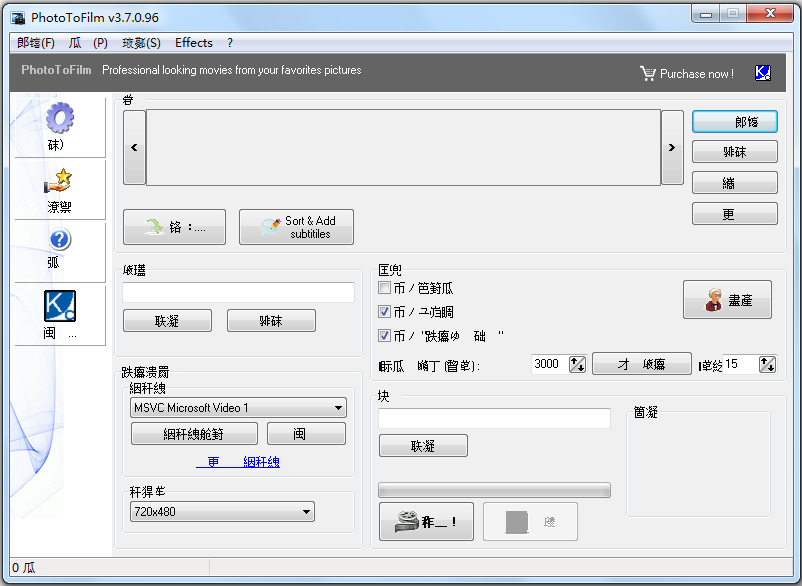Click the empty picture strip area
This screenshot has height=586, width=802.
coord(404,147)
